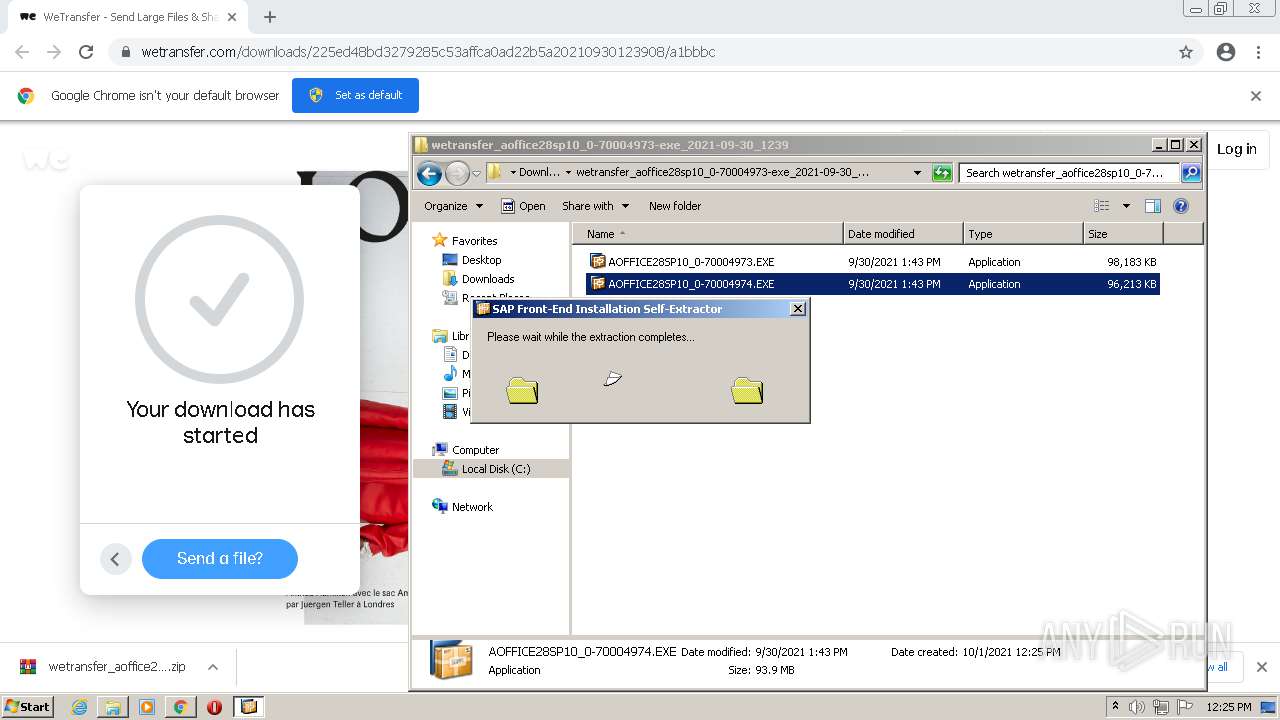The height and width of the screenshot is (720, 1280).
Task: Set Chrome as default browser
Action: (355, 95)
